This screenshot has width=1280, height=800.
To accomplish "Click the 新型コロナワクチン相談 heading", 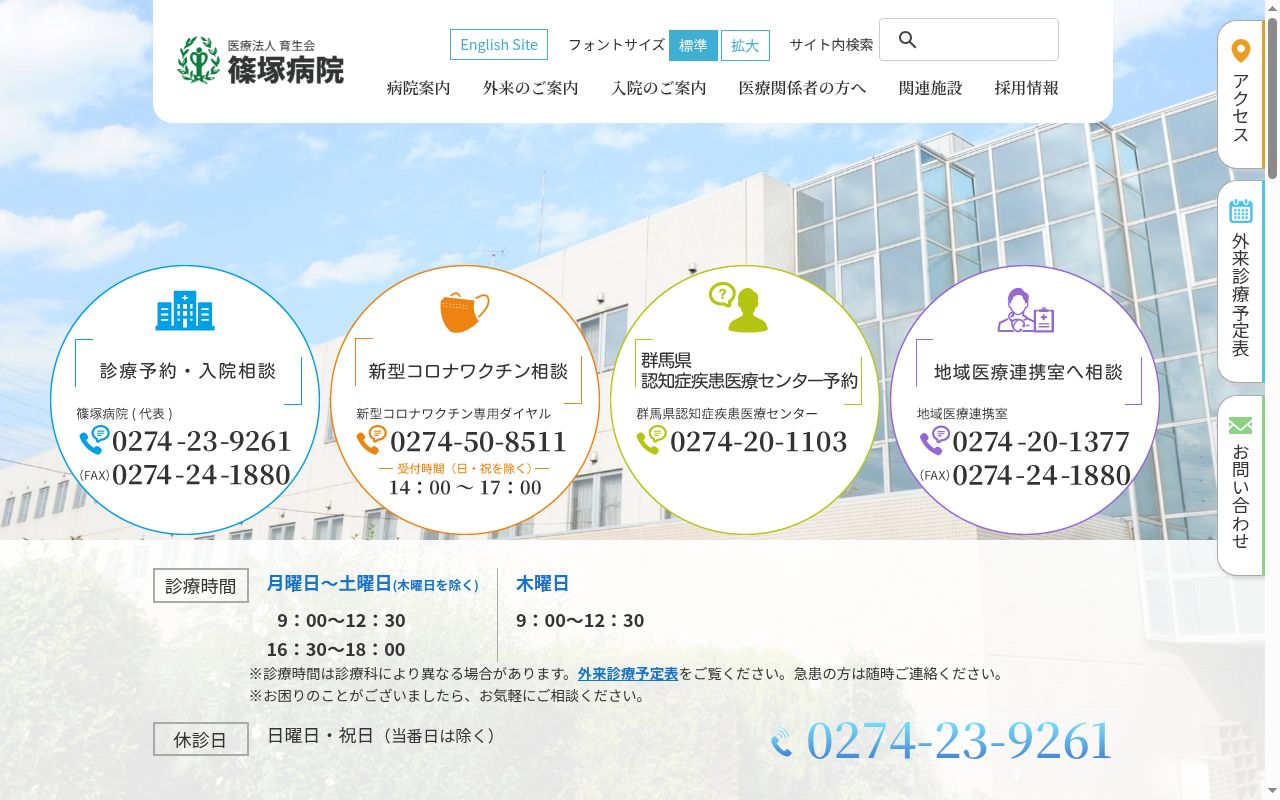I will point(468,371).
